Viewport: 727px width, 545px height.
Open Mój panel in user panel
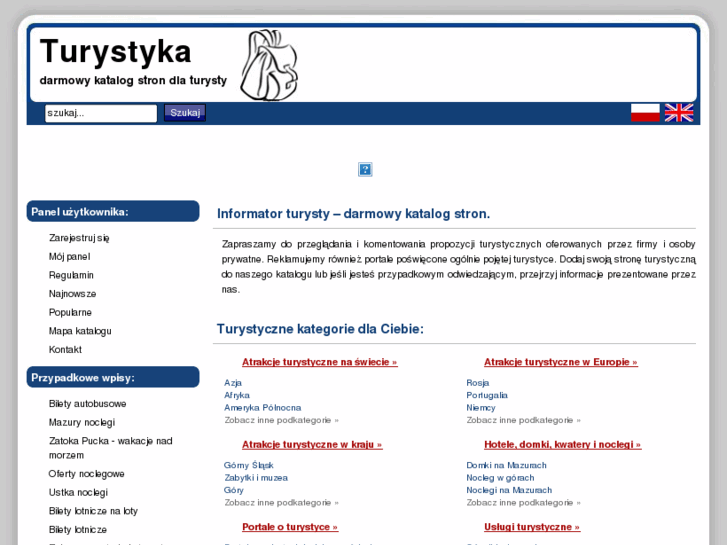(70, 256)
